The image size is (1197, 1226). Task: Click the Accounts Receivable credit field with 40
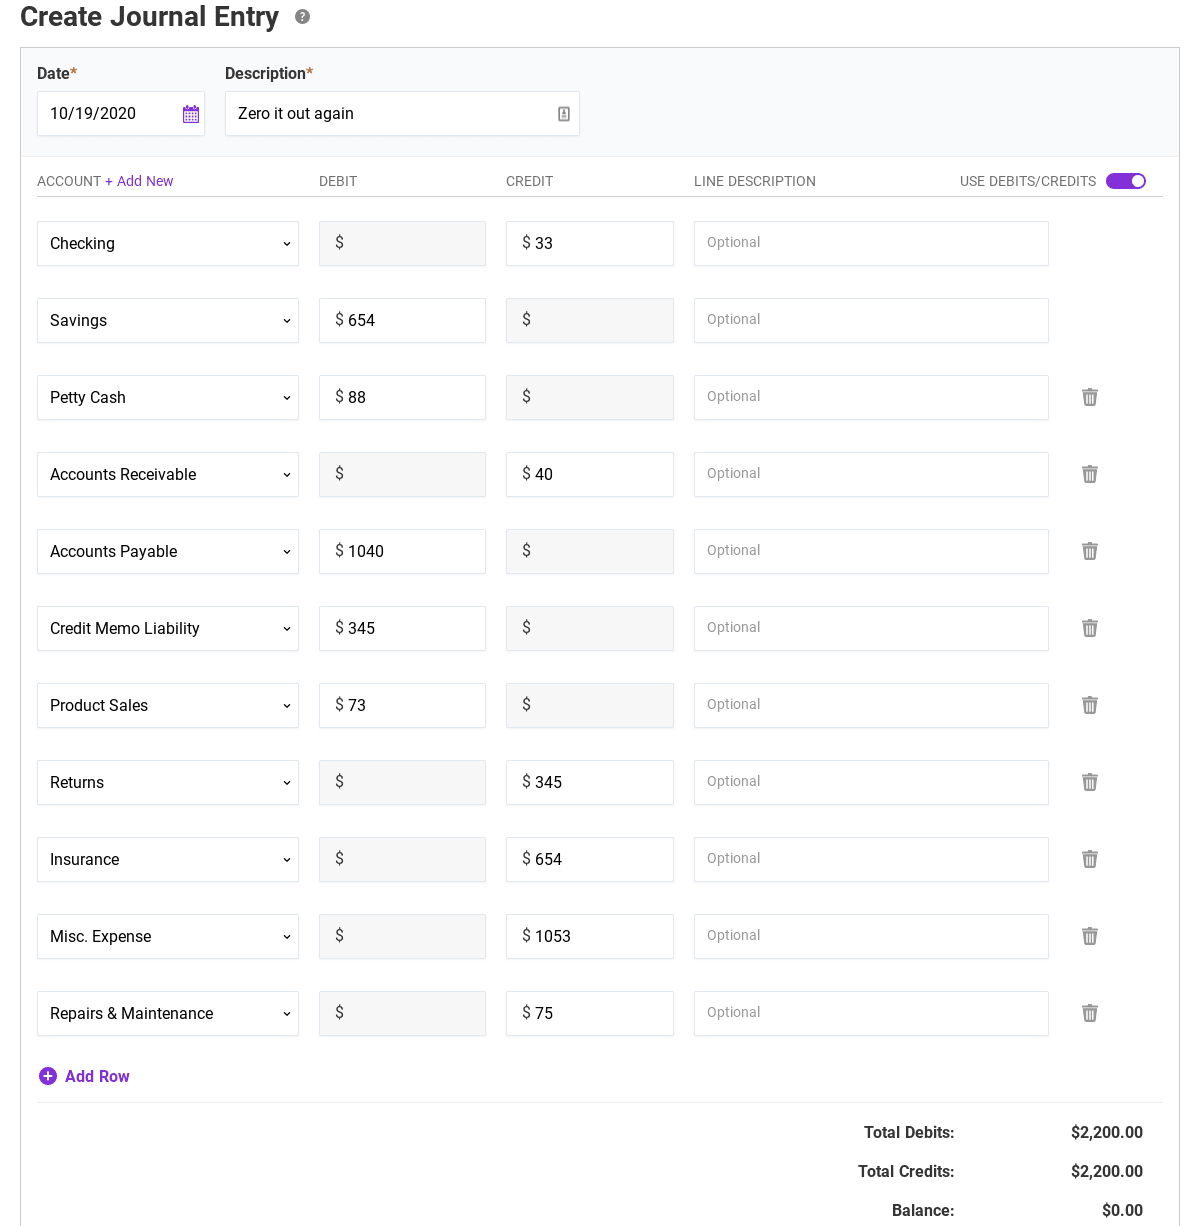pos(590,475)
